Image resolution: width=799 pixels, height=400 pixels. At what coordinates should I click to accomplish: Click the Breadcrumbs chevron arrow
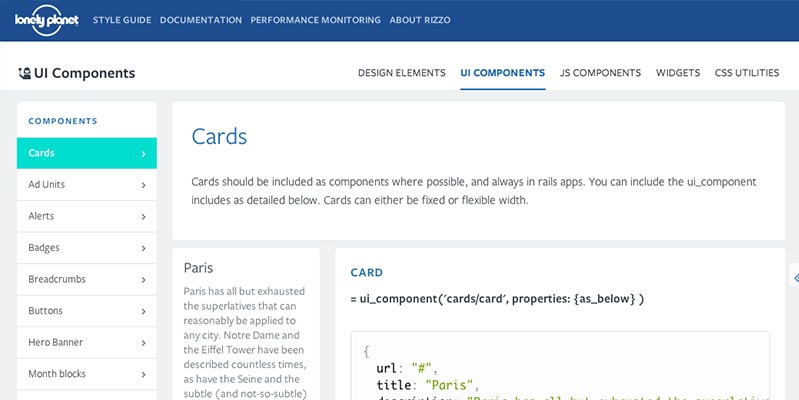pos(143,279)
